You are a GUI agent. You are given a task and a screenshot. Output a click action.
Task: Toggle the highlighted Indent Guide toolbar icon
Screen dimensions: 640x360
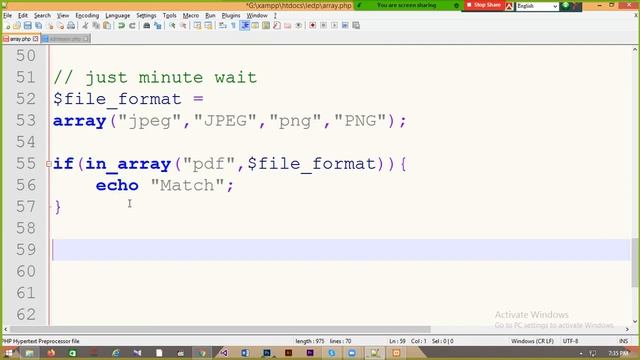(x=244, y=26)
